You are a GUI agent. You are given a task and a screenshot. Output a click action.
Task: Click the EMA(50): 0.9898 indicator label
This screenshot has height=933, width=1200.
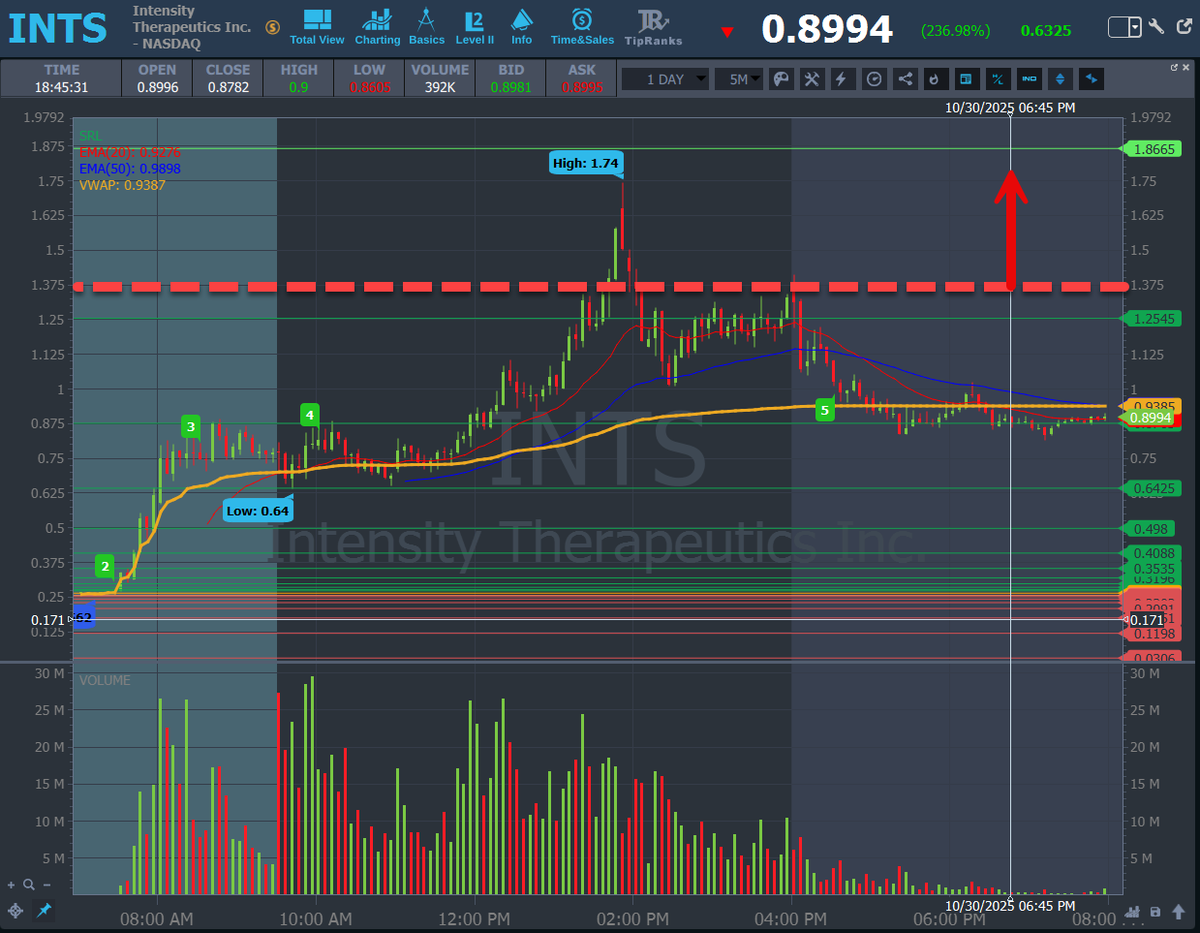coord(129,169)
